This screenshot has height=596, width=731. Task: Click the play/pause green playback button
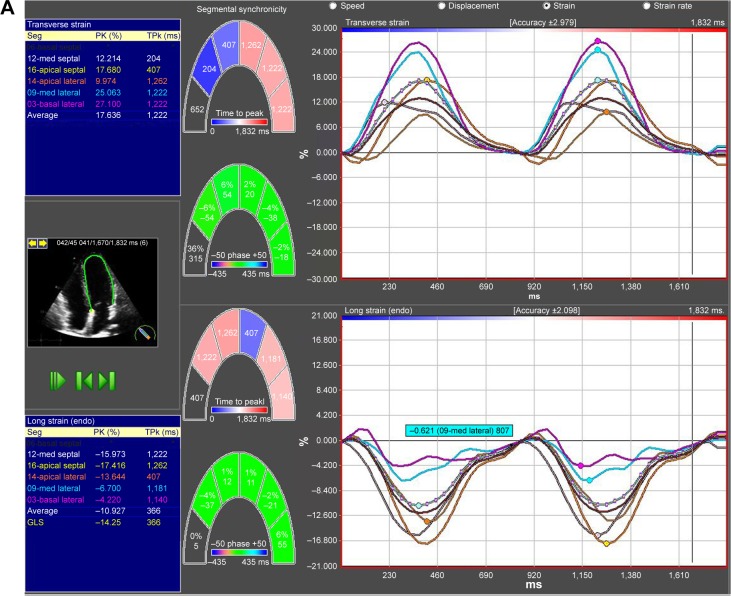58,379
